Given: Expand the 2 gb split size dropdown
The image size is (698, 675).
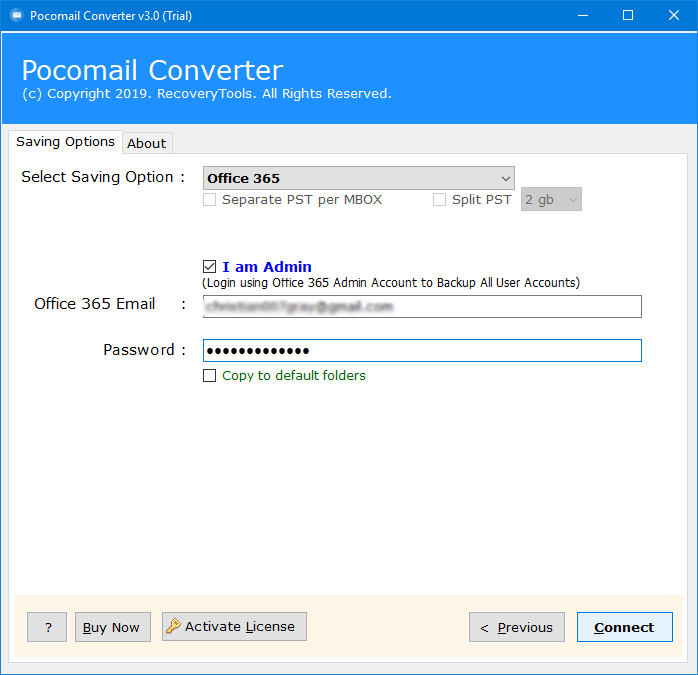Looking at the screenshot, I should point(551,199).
